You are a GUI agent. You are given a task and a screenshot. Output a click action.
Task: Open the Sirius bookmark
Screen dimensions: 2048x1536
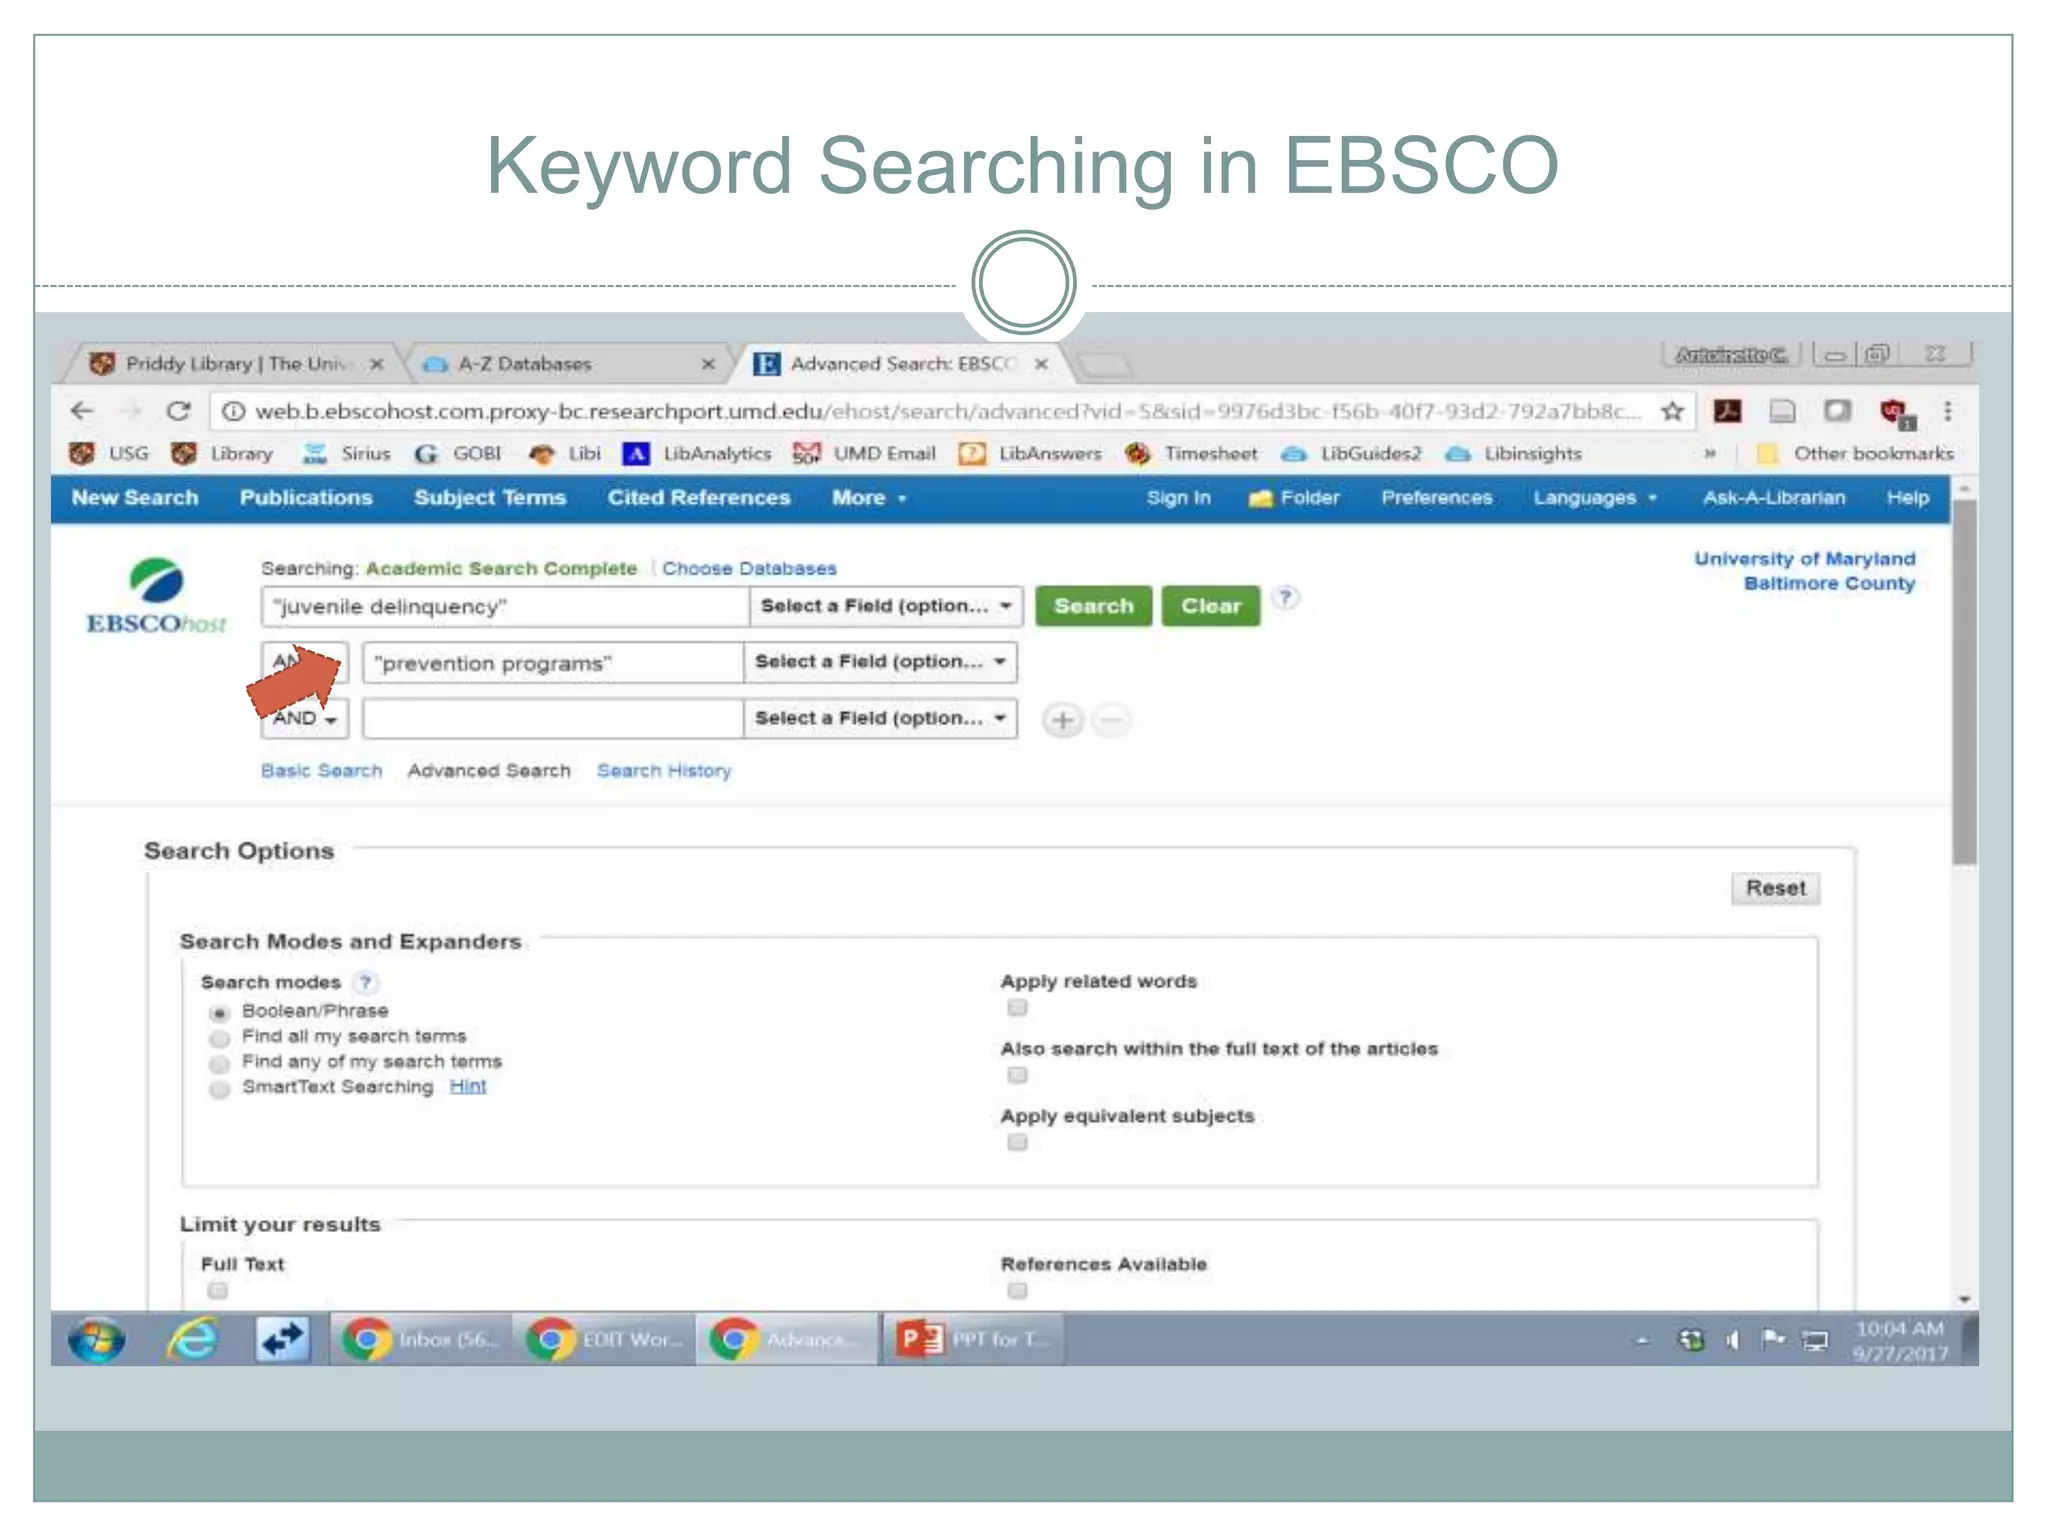pyautogui.click(x=346, y=454)
